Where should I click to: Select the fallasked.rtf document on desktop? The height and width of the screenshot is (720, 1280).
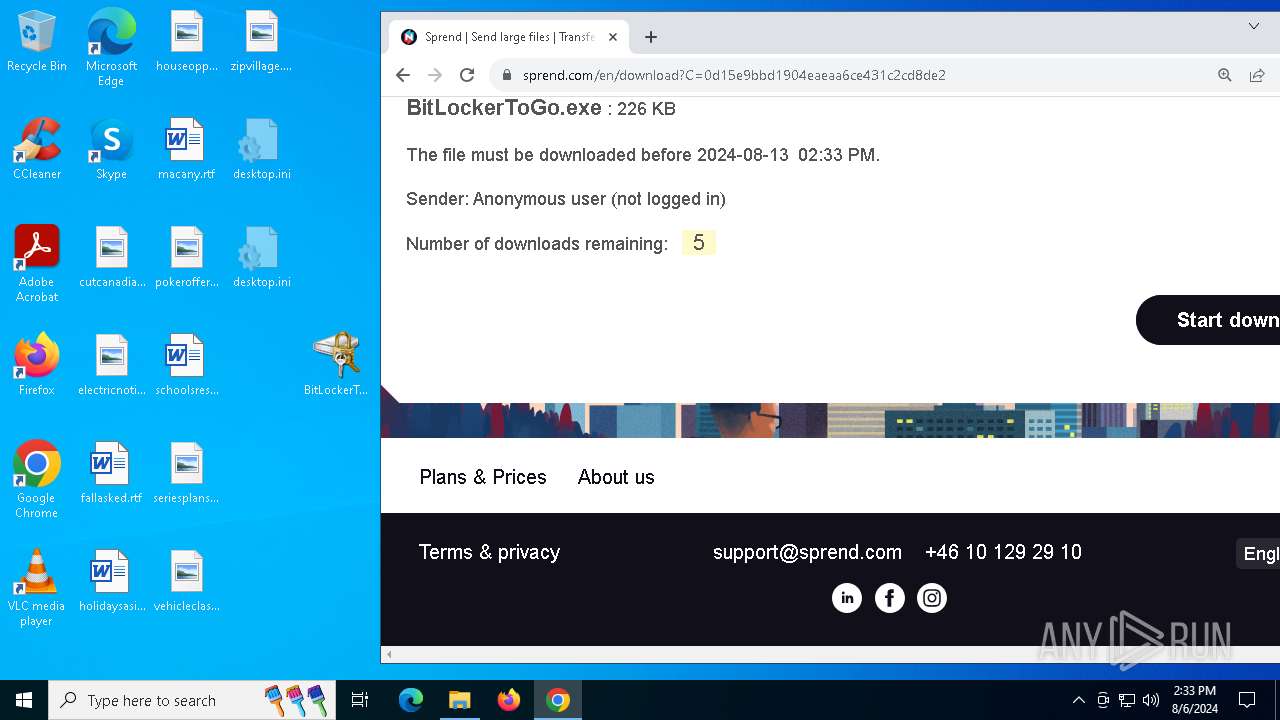click(x=111, y=473)
